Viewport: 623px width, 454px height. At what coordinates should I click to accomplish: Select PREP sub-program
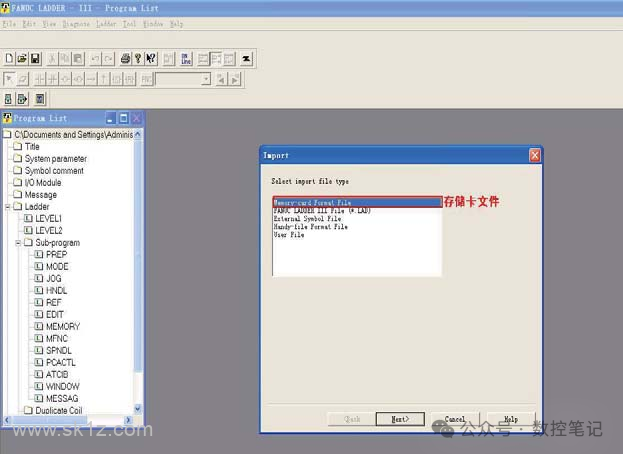[x=56, y=255]
